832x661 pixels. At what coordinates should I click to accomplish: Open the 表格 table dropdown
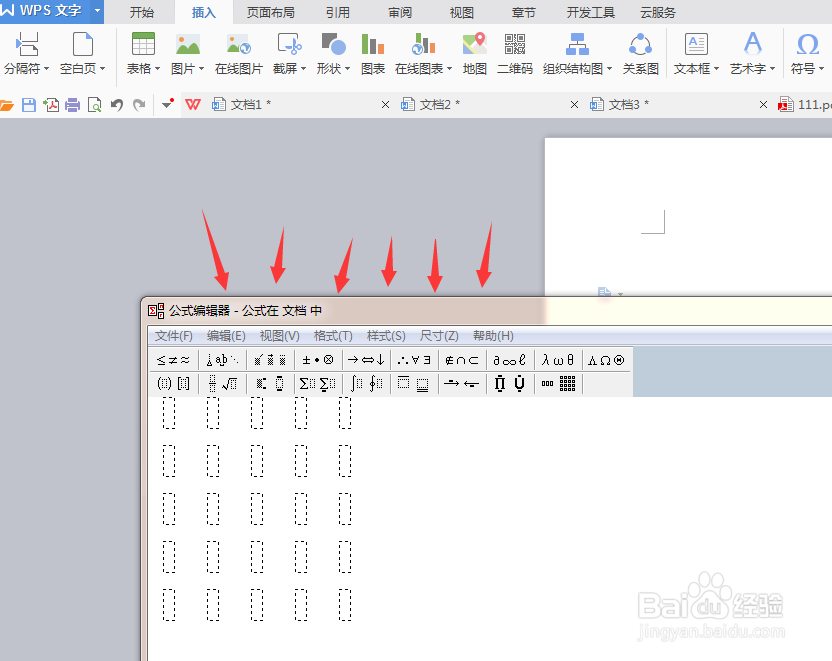pyautogui.click(x=141, y=55)
